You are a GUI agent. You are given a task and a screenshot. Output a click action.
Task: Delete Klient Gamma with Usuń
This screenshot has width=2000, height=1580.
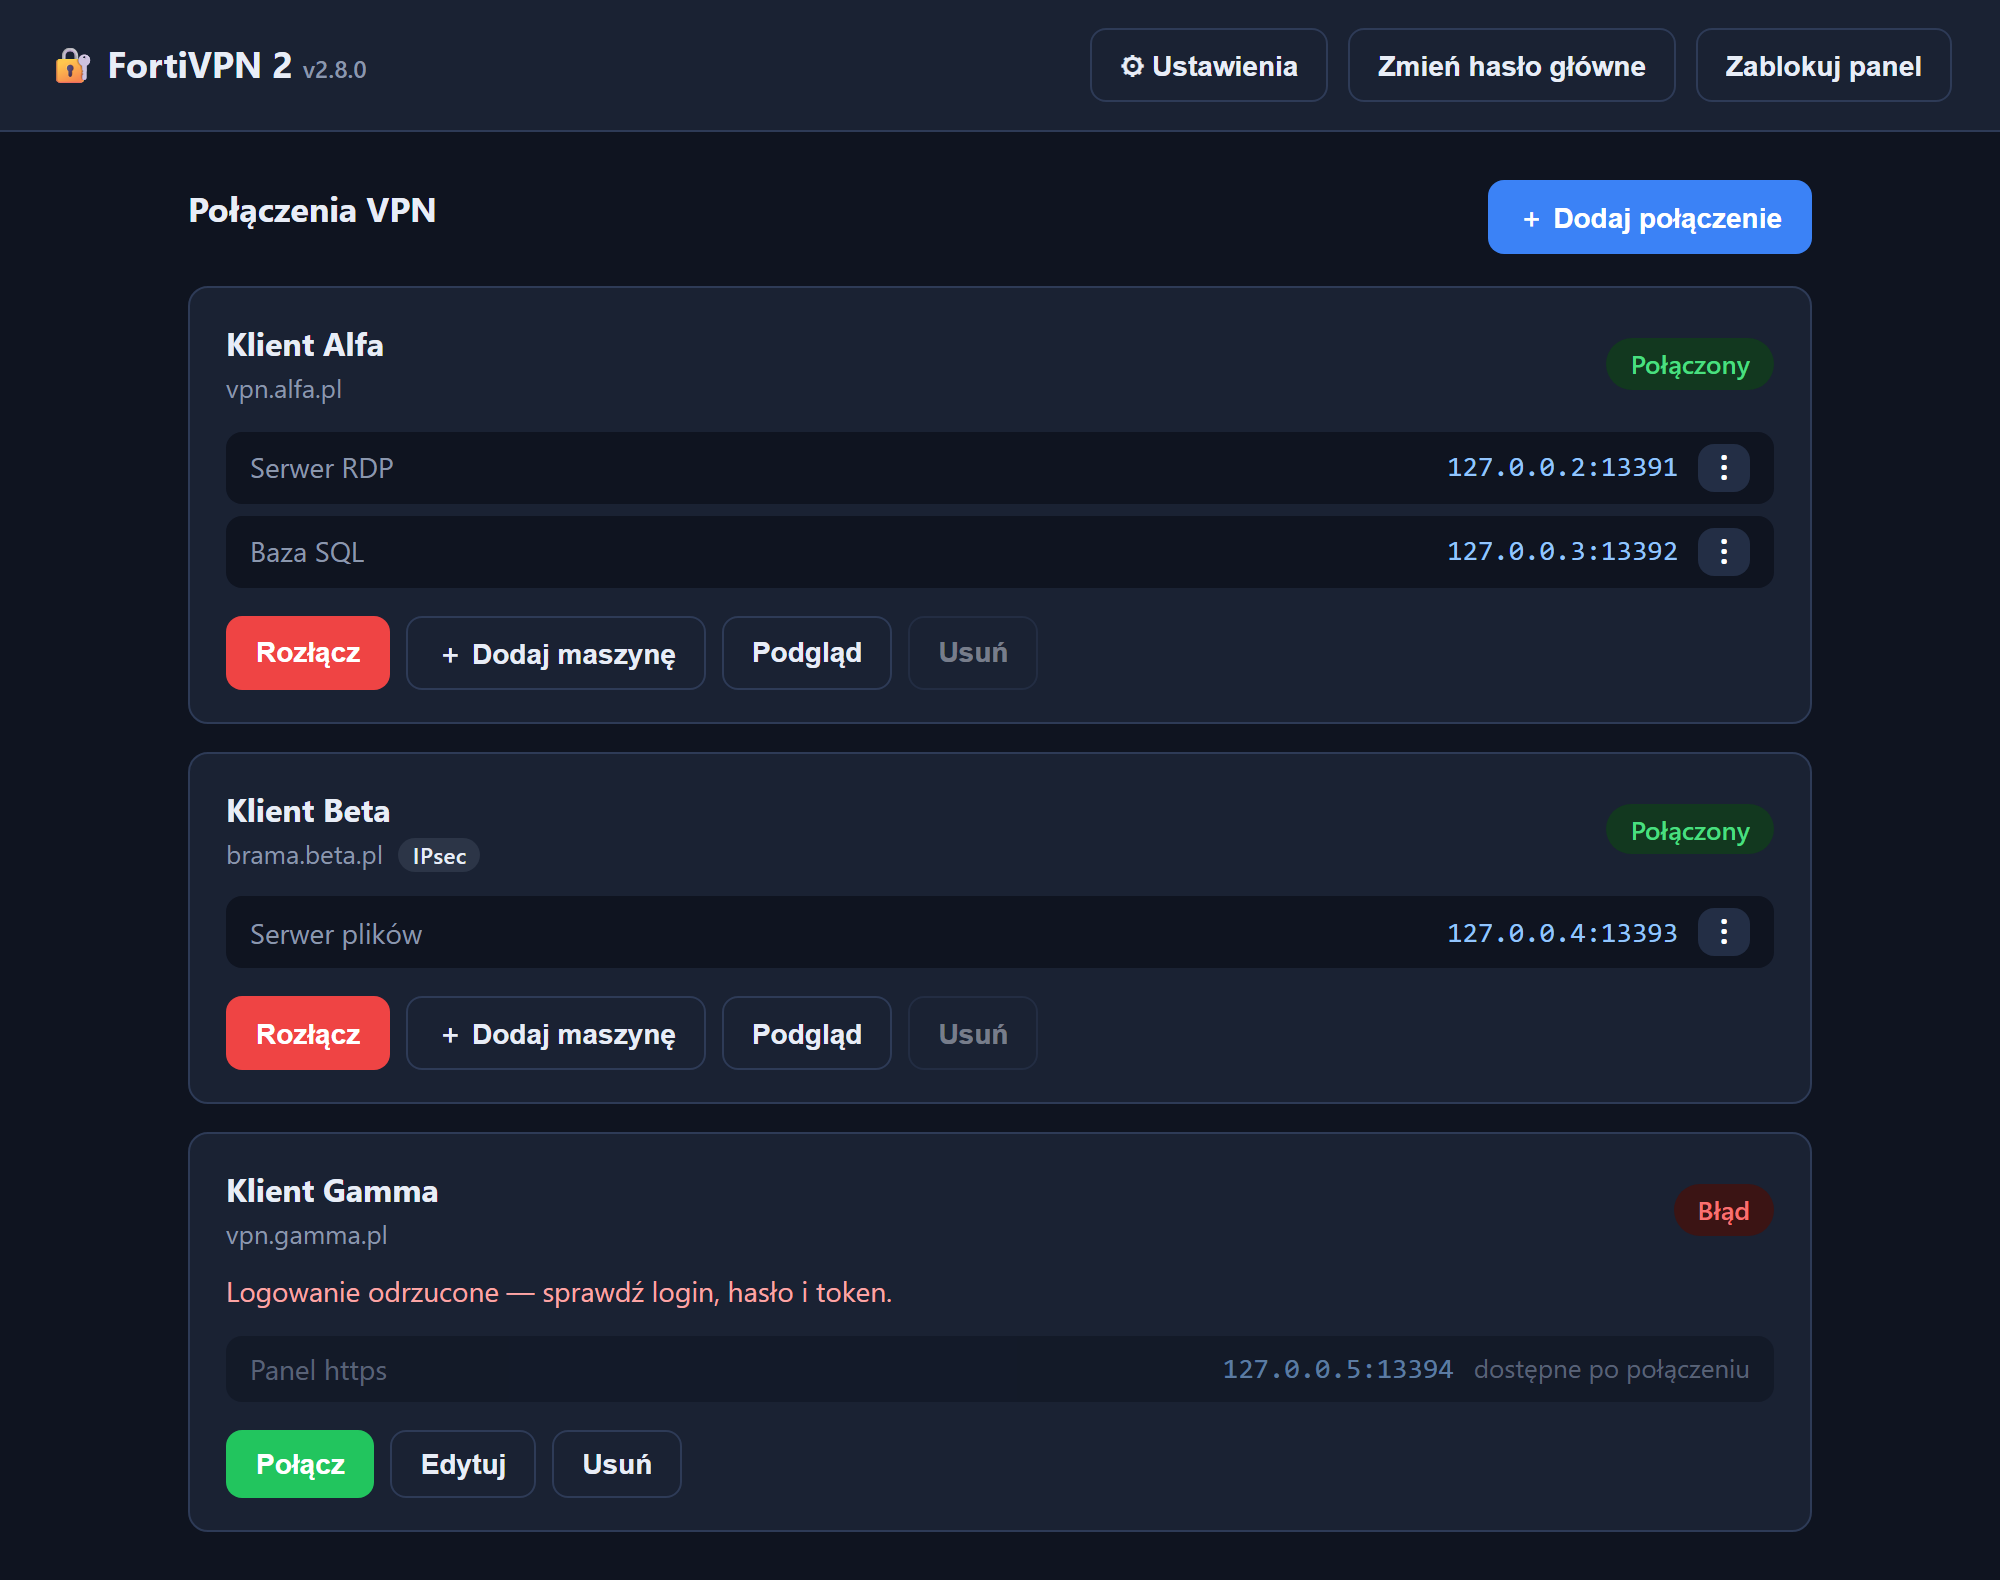[616, 1464]
